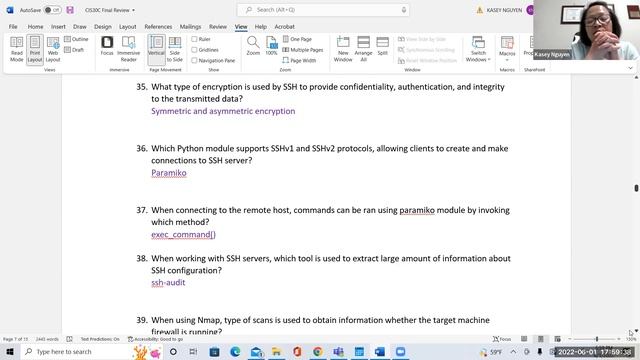This screenshot has width=640, height=360.
Task: Select Print Layout icon in the status bar
Action: [x=540, y=339]
